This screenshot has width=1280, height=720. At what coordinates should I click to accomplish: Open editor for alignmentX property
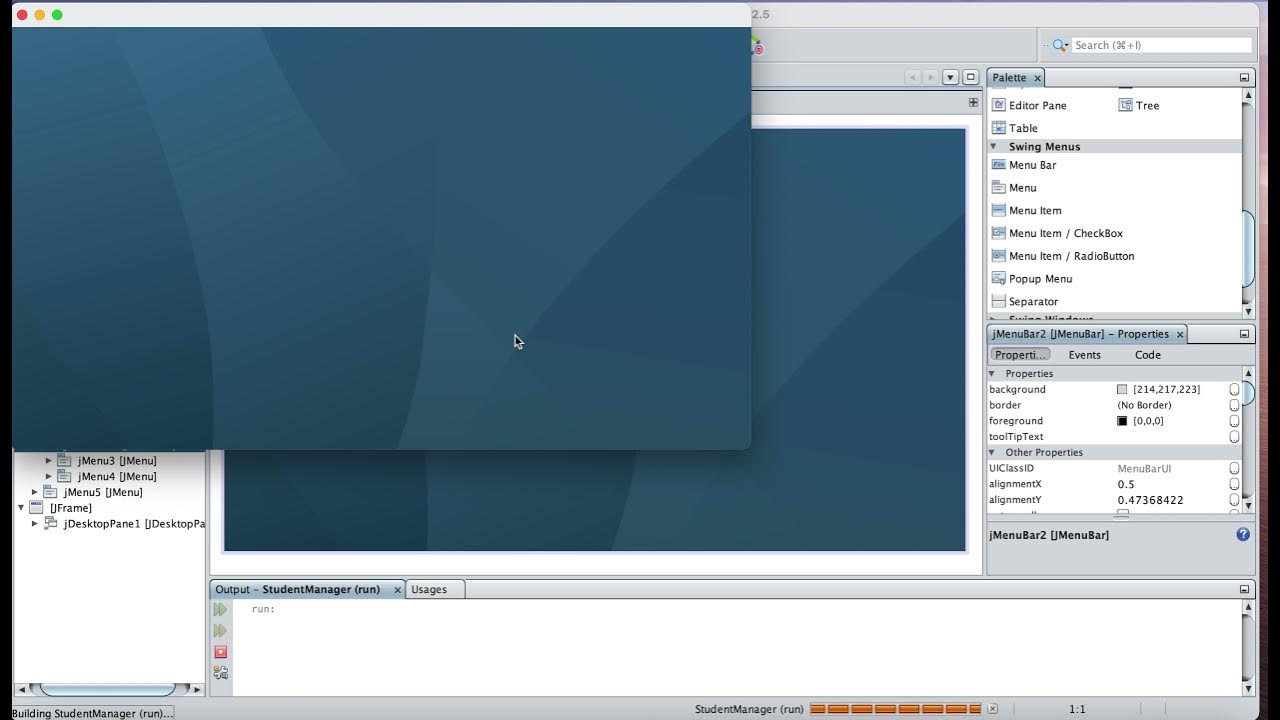point(1234,484)
